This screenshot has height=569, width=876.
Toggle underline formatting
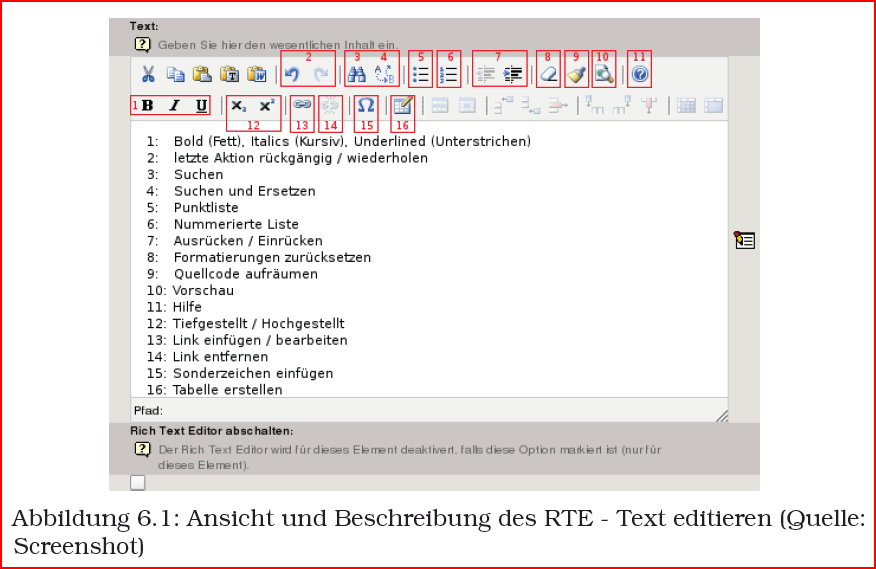tap(202, 105)
